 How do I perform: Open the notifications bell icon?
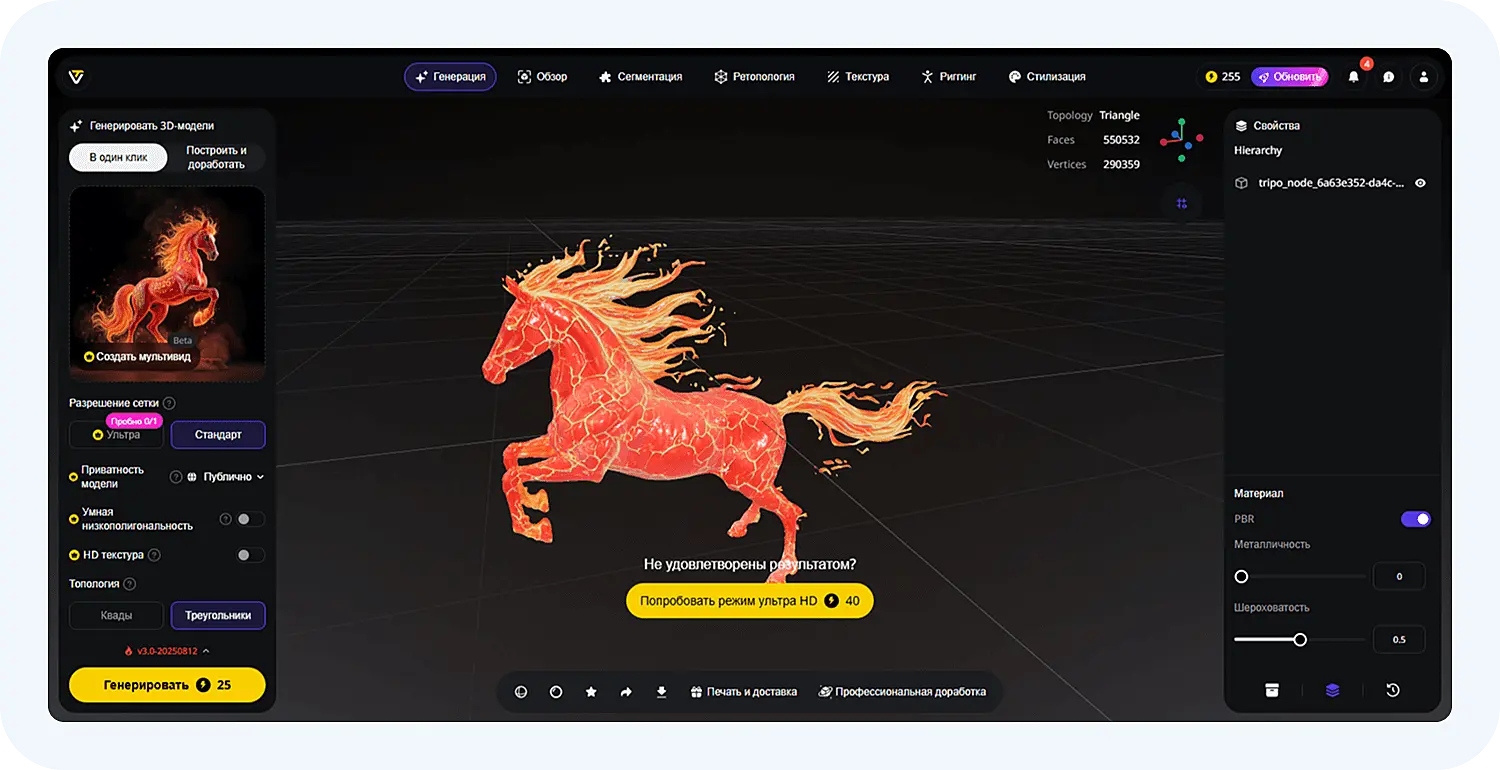pos(1353,76)
